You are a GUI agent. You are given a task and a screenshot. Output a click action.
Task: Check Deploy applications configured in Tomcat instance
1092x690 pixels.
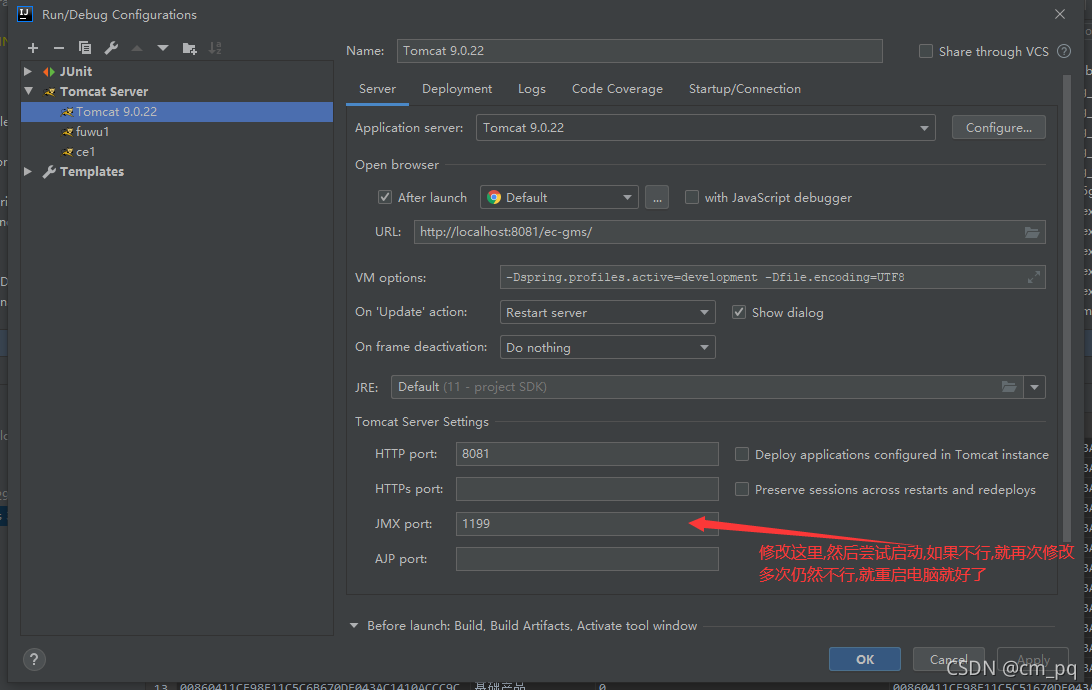[742, 454]
